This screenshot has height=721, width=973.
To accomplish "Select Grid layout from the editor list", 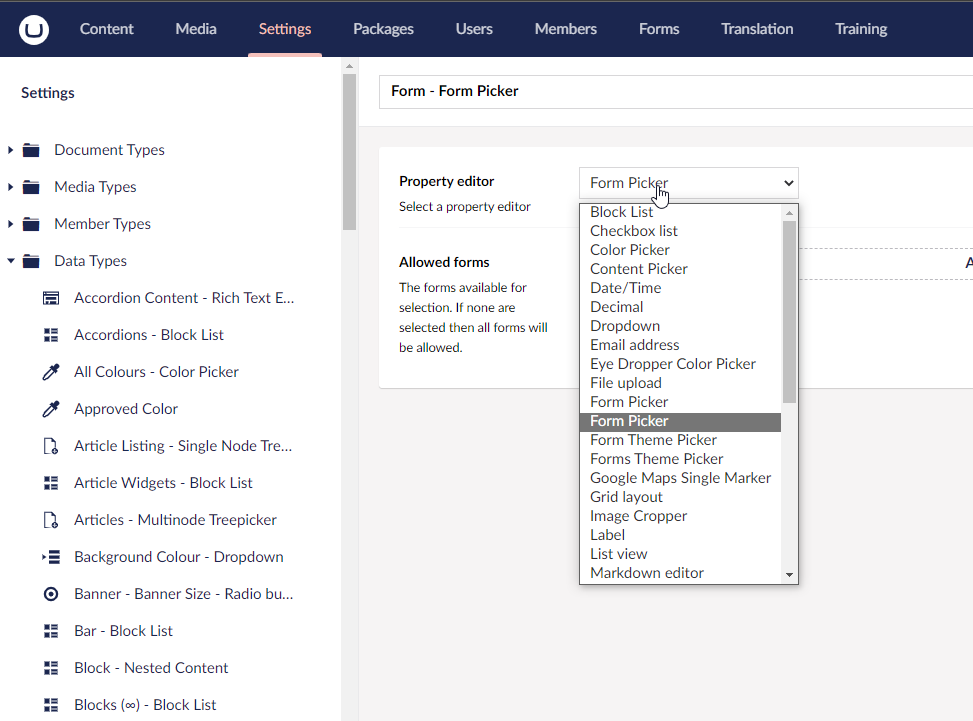I will [x=626, y=496].
